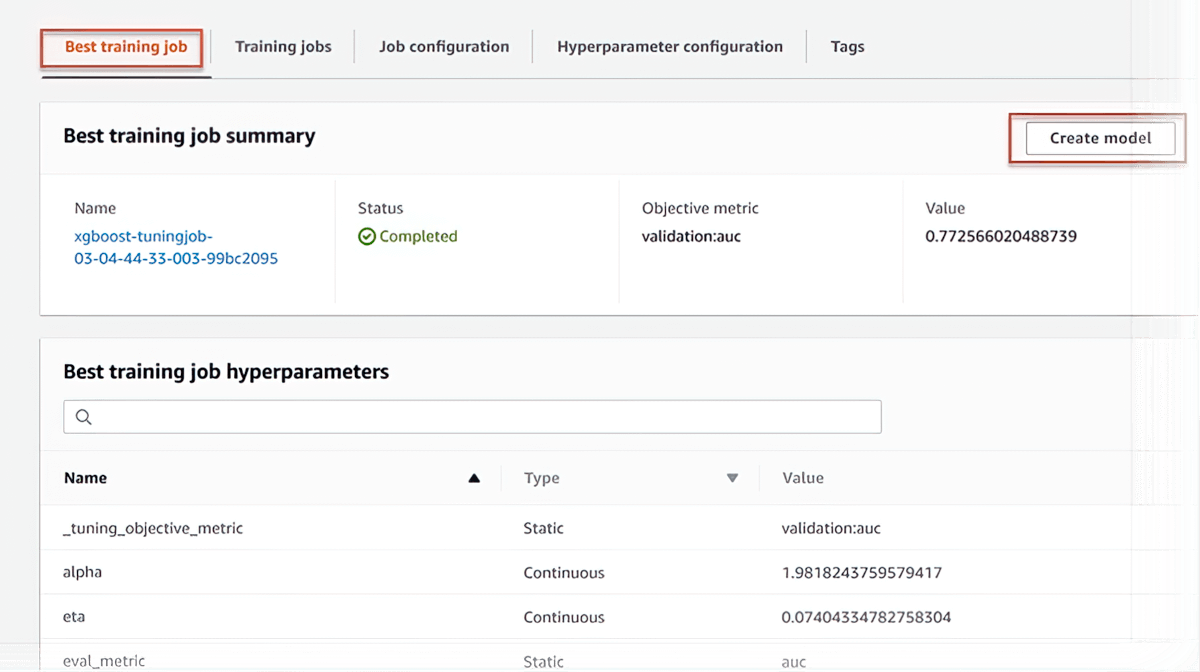Click the magnifying glass search icon
Viewport: 1200px width, 672px height.
[x=84, y=417]
